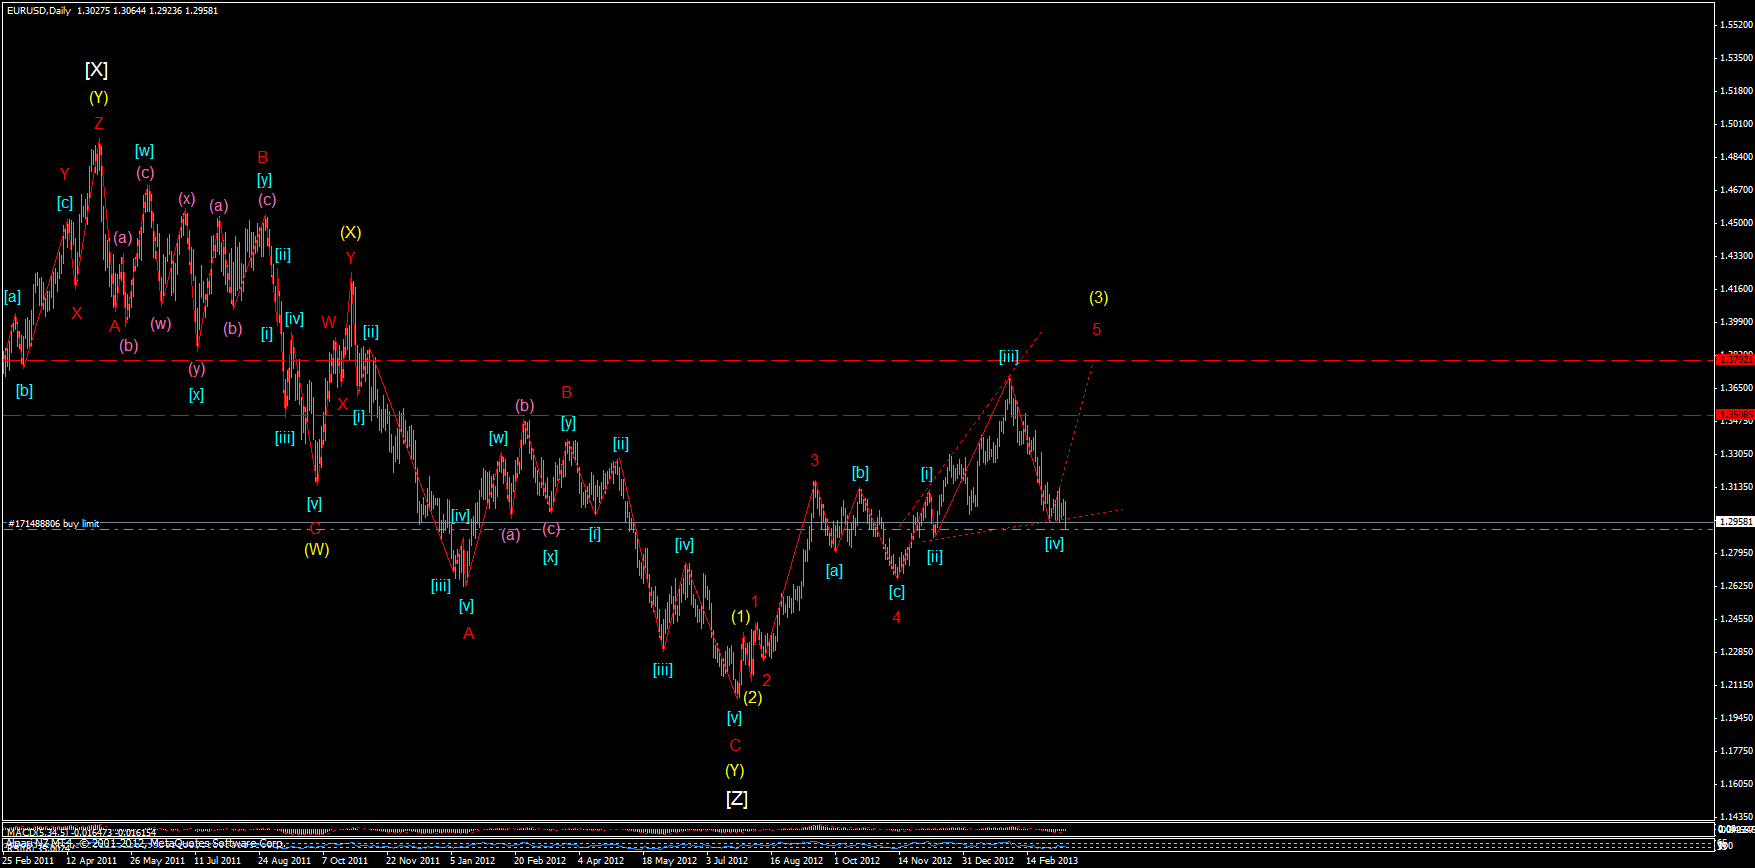Click the 4 Apr 2012 date label
The height and width of the screenshot is (868, 1755).
click(x=601, y=861)
